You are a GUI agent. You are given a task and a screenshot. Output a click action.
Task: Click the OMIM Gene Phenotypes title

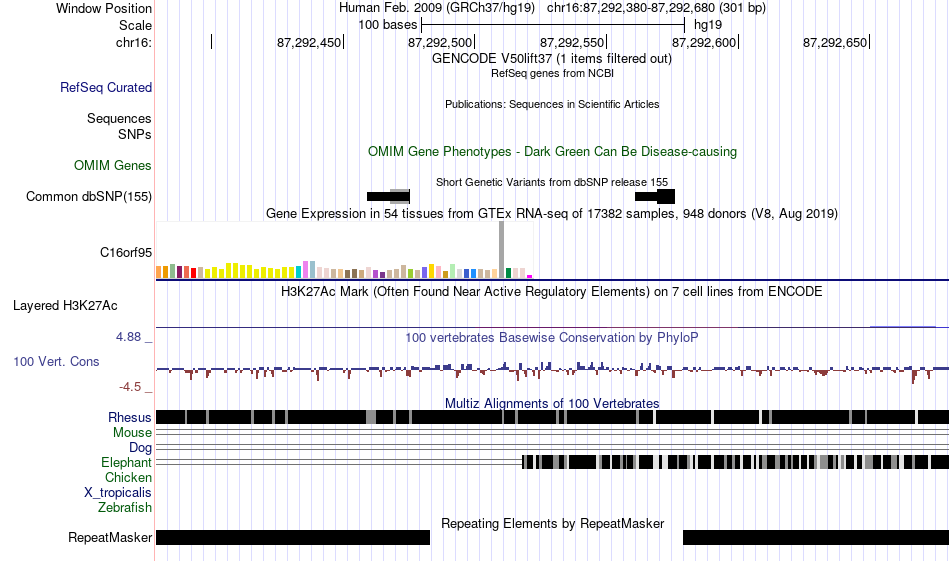click(552, 151)
